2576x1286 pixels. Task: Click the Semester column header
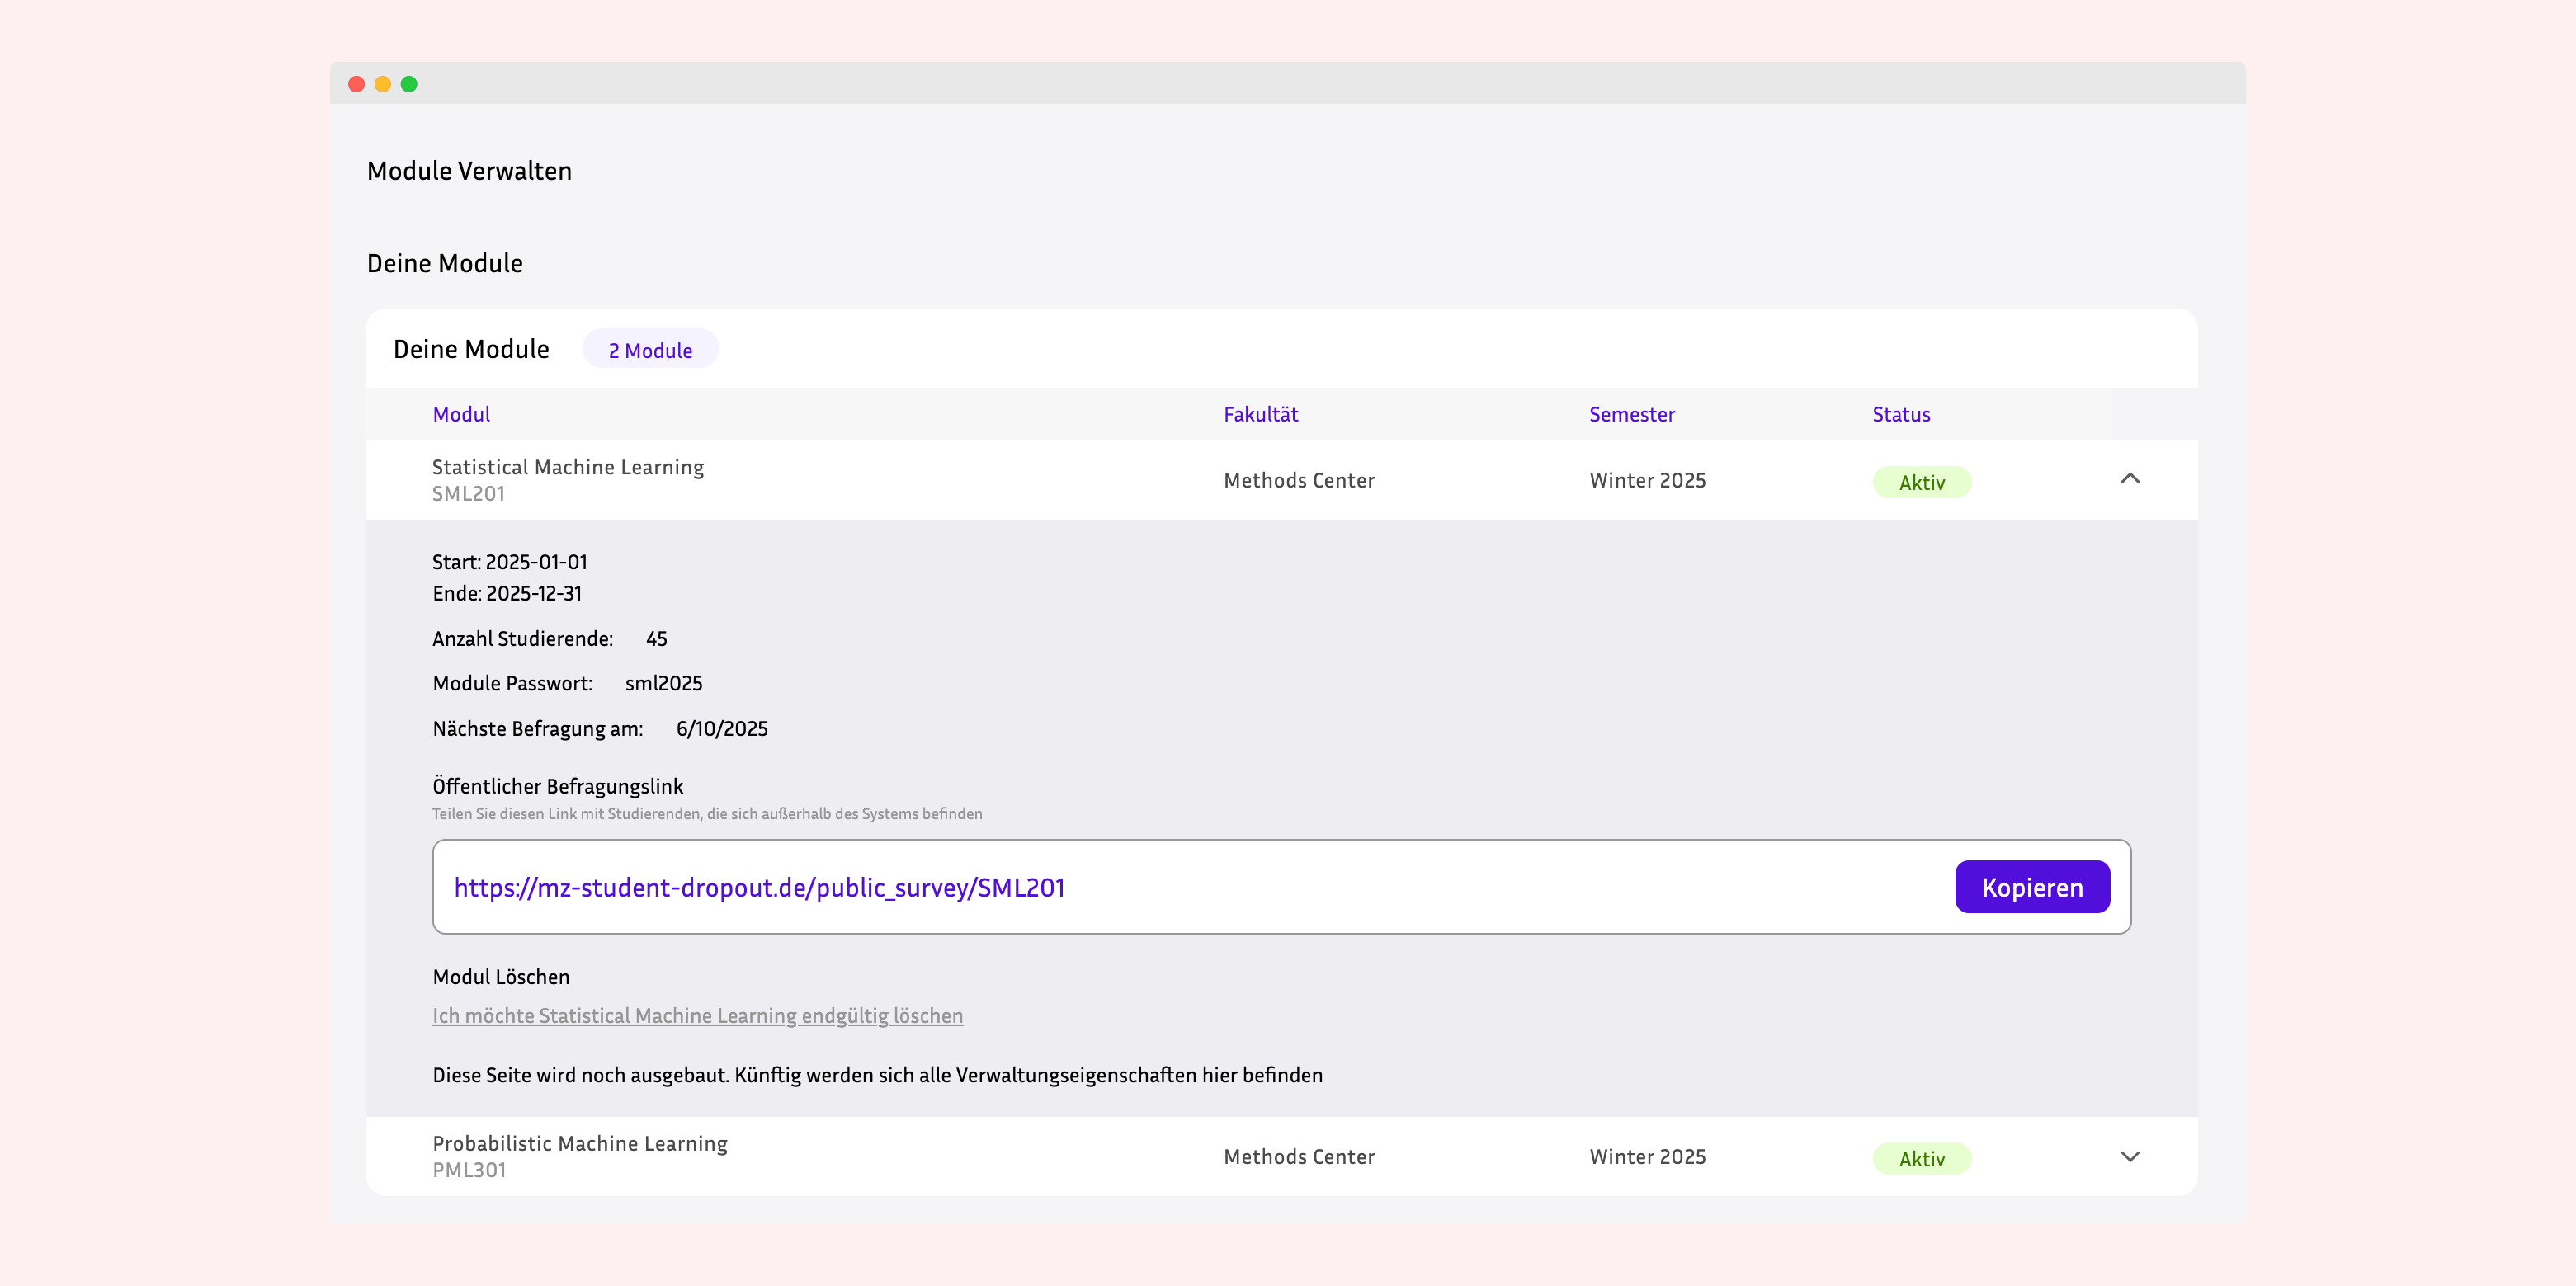point(1631,413)
